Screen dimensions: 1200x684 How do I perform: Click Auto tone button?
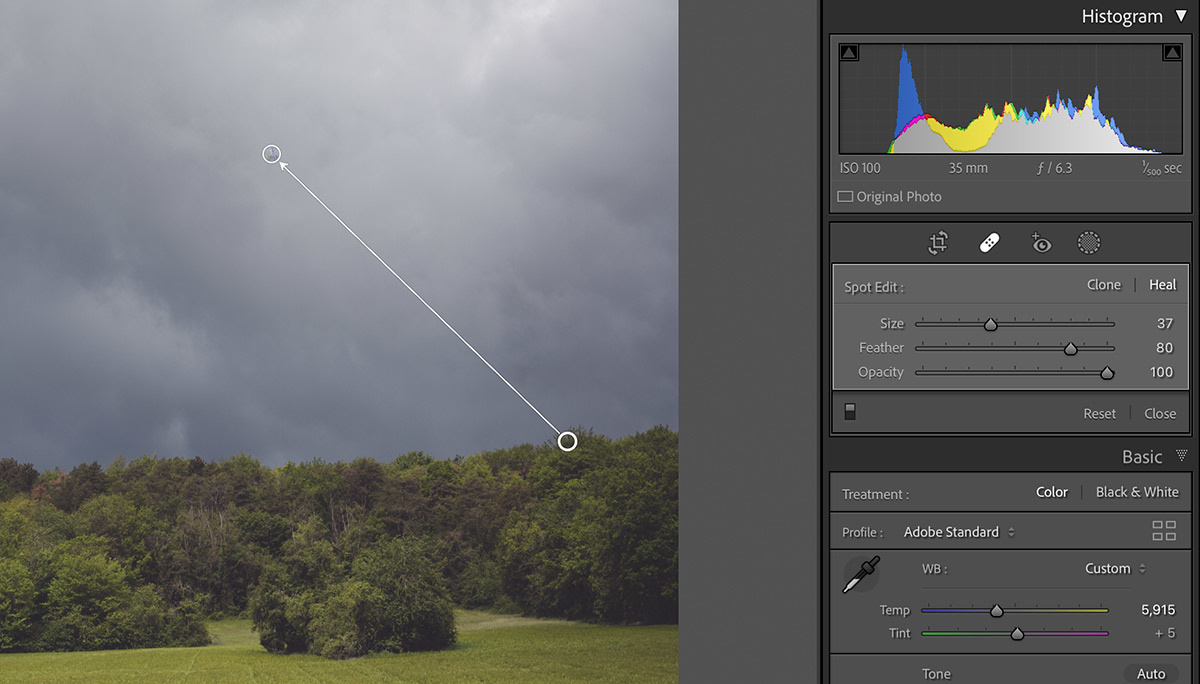tap(1151, 674)
